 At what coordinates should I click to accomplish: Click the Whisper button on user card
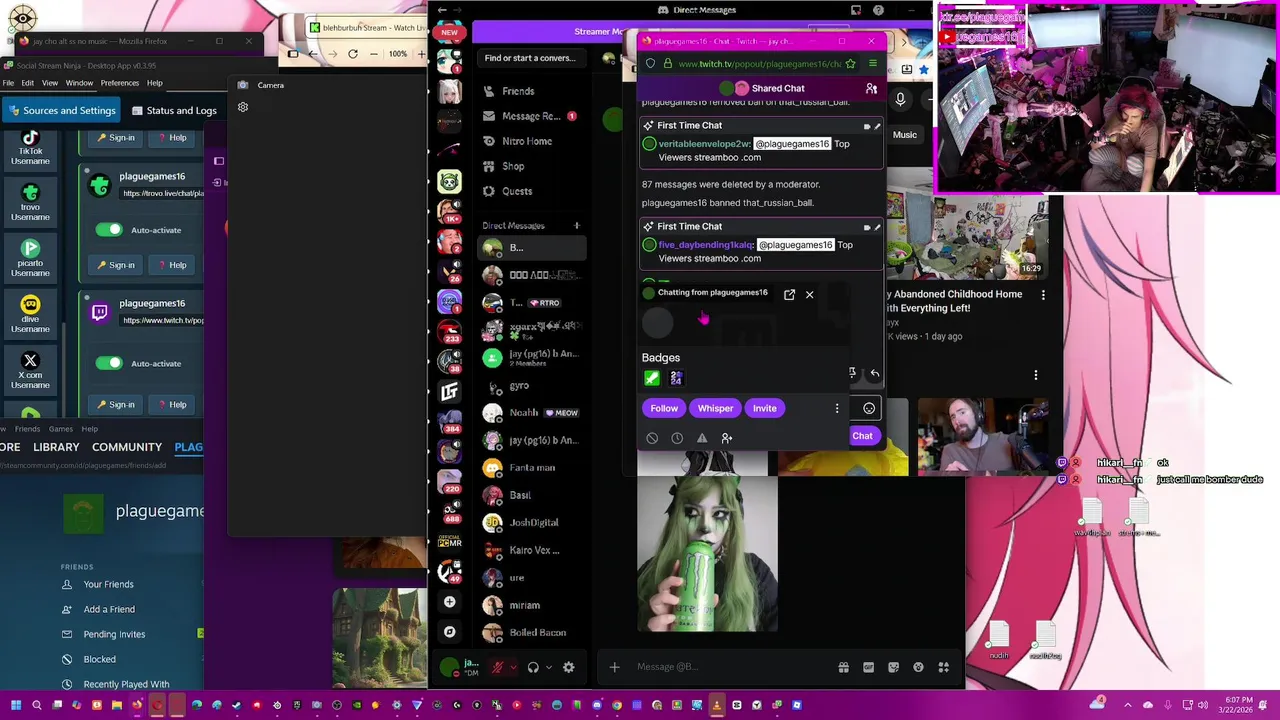pos(715,408)
